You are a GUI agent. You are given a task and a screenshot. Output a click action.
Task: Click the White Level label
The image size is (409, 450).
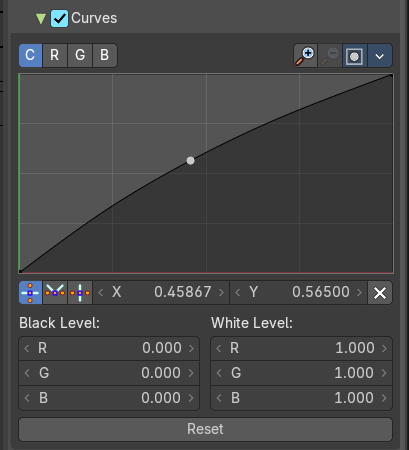click(252, 323)
